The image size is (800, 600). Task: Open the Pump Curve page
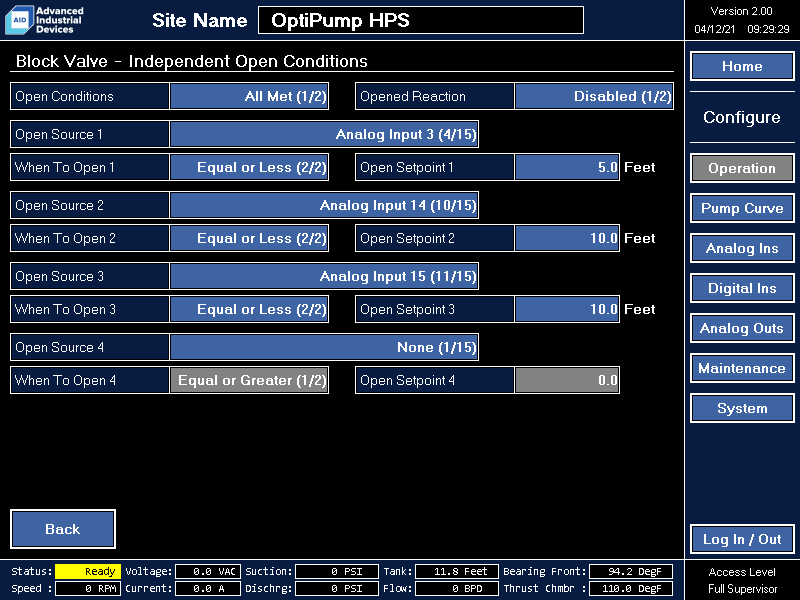(742, 208)
